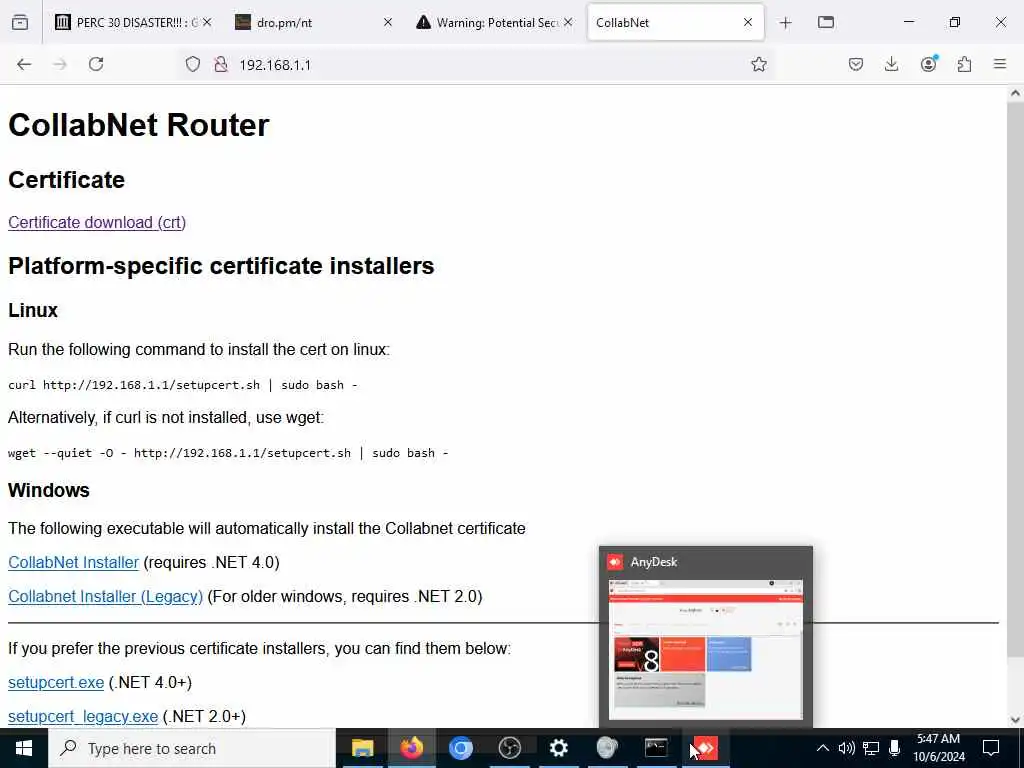
Task: Open the Collabnet Installer (Legacy) link
Action: click(x=105, y=596)
